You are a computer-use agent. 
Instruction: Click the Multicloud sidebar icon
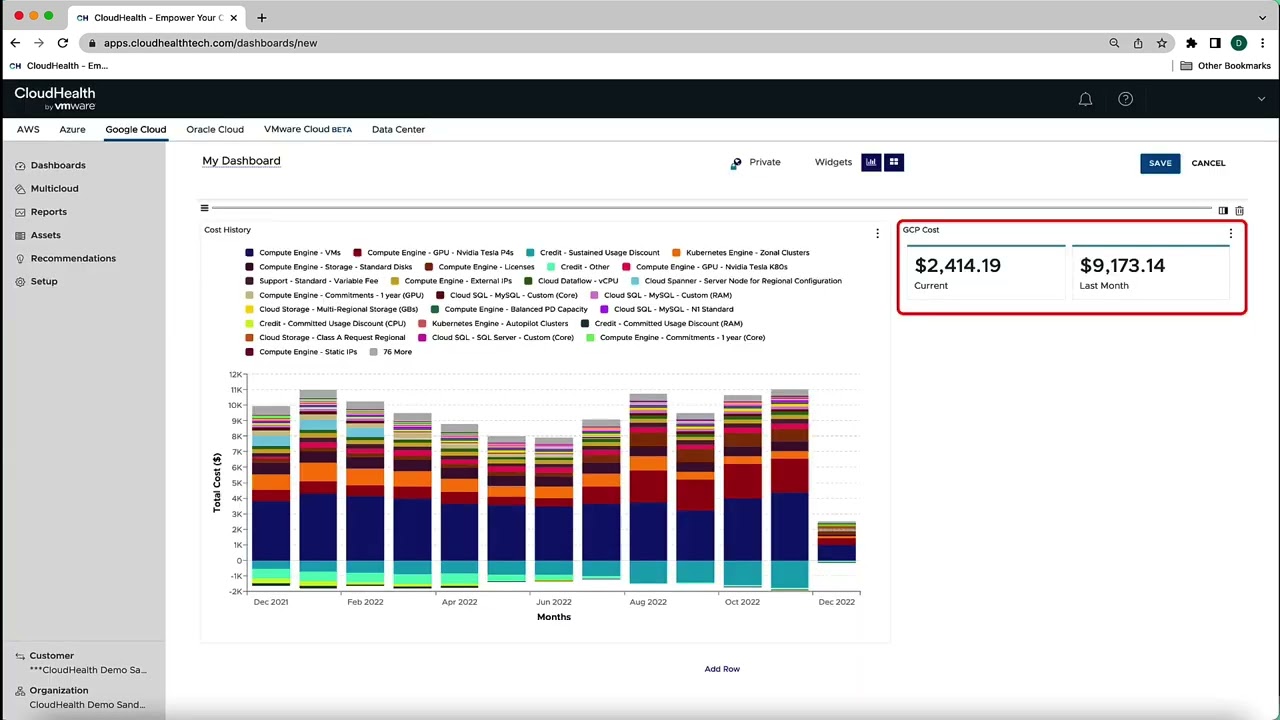[20, 189]
